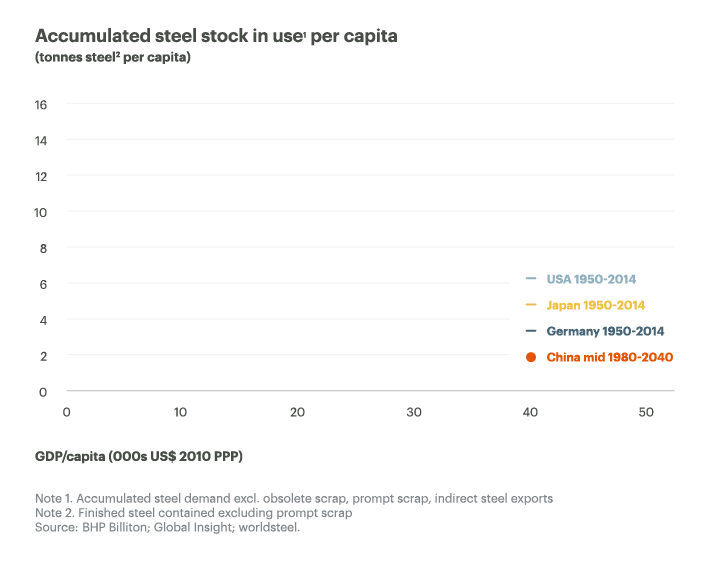The width and height of the screenshot is (710, 565).
Task: Click the x-axis value 20
Action: pos(297,412)
